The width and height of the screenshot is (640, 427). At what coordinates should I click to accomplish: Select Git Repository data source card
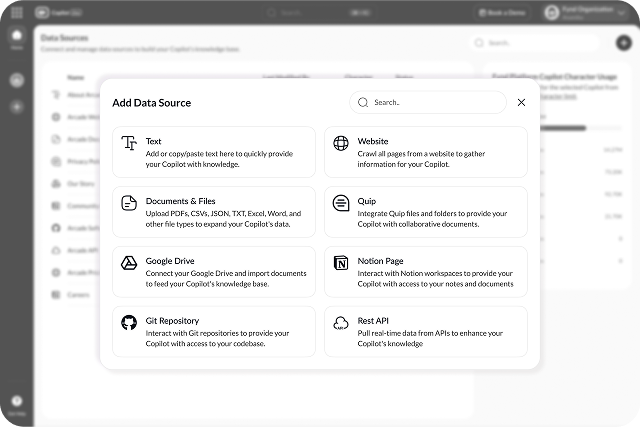coord(214,331)
